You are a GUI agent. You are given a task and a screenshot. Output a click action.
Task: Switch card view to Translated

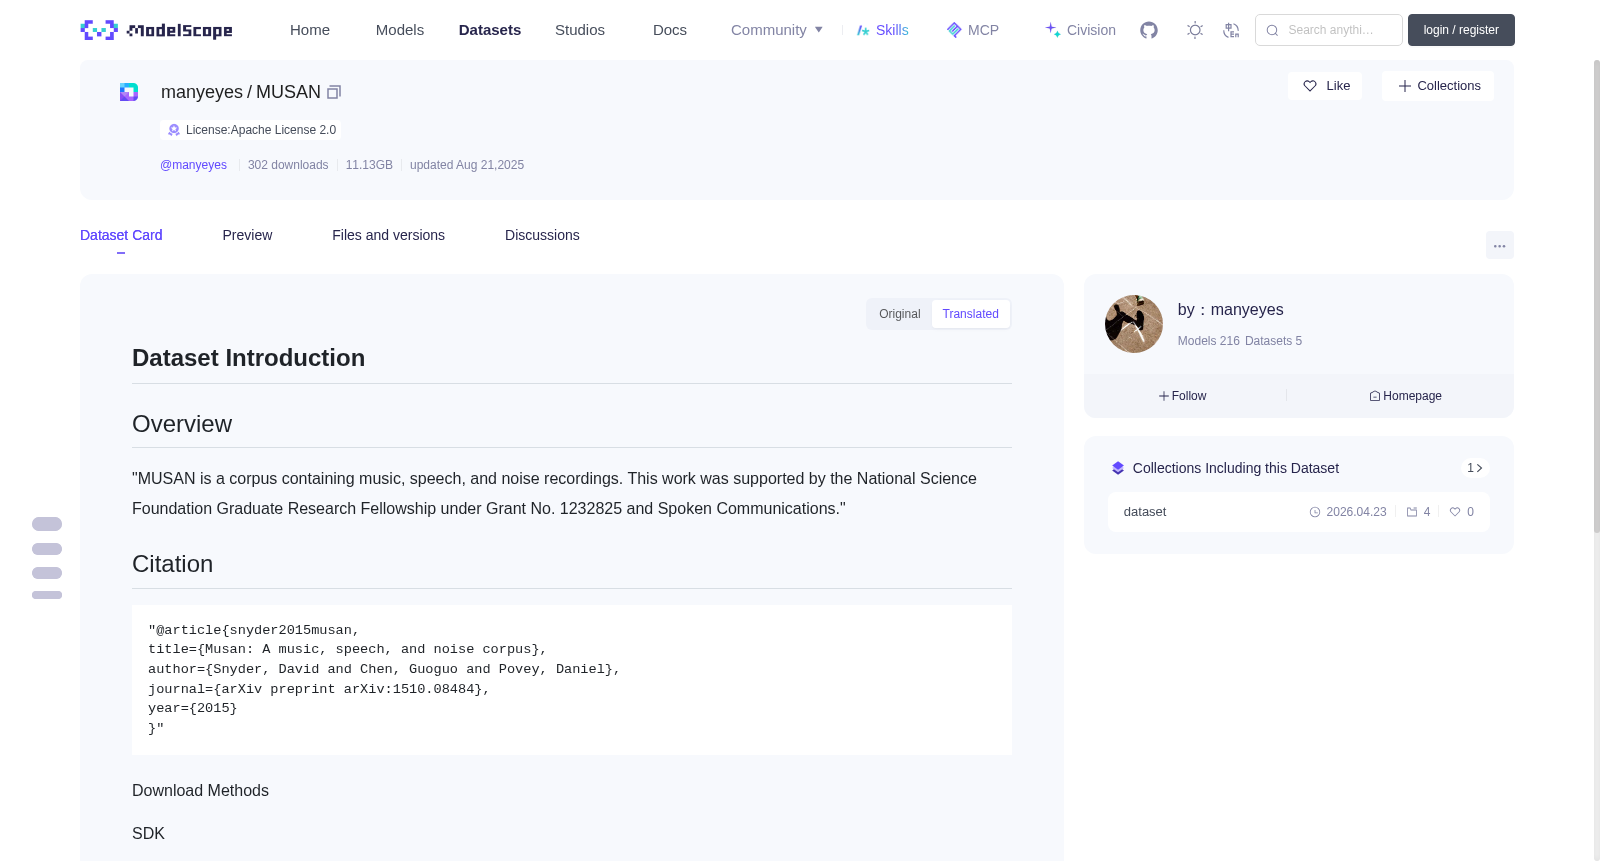(x=970, y=314)
